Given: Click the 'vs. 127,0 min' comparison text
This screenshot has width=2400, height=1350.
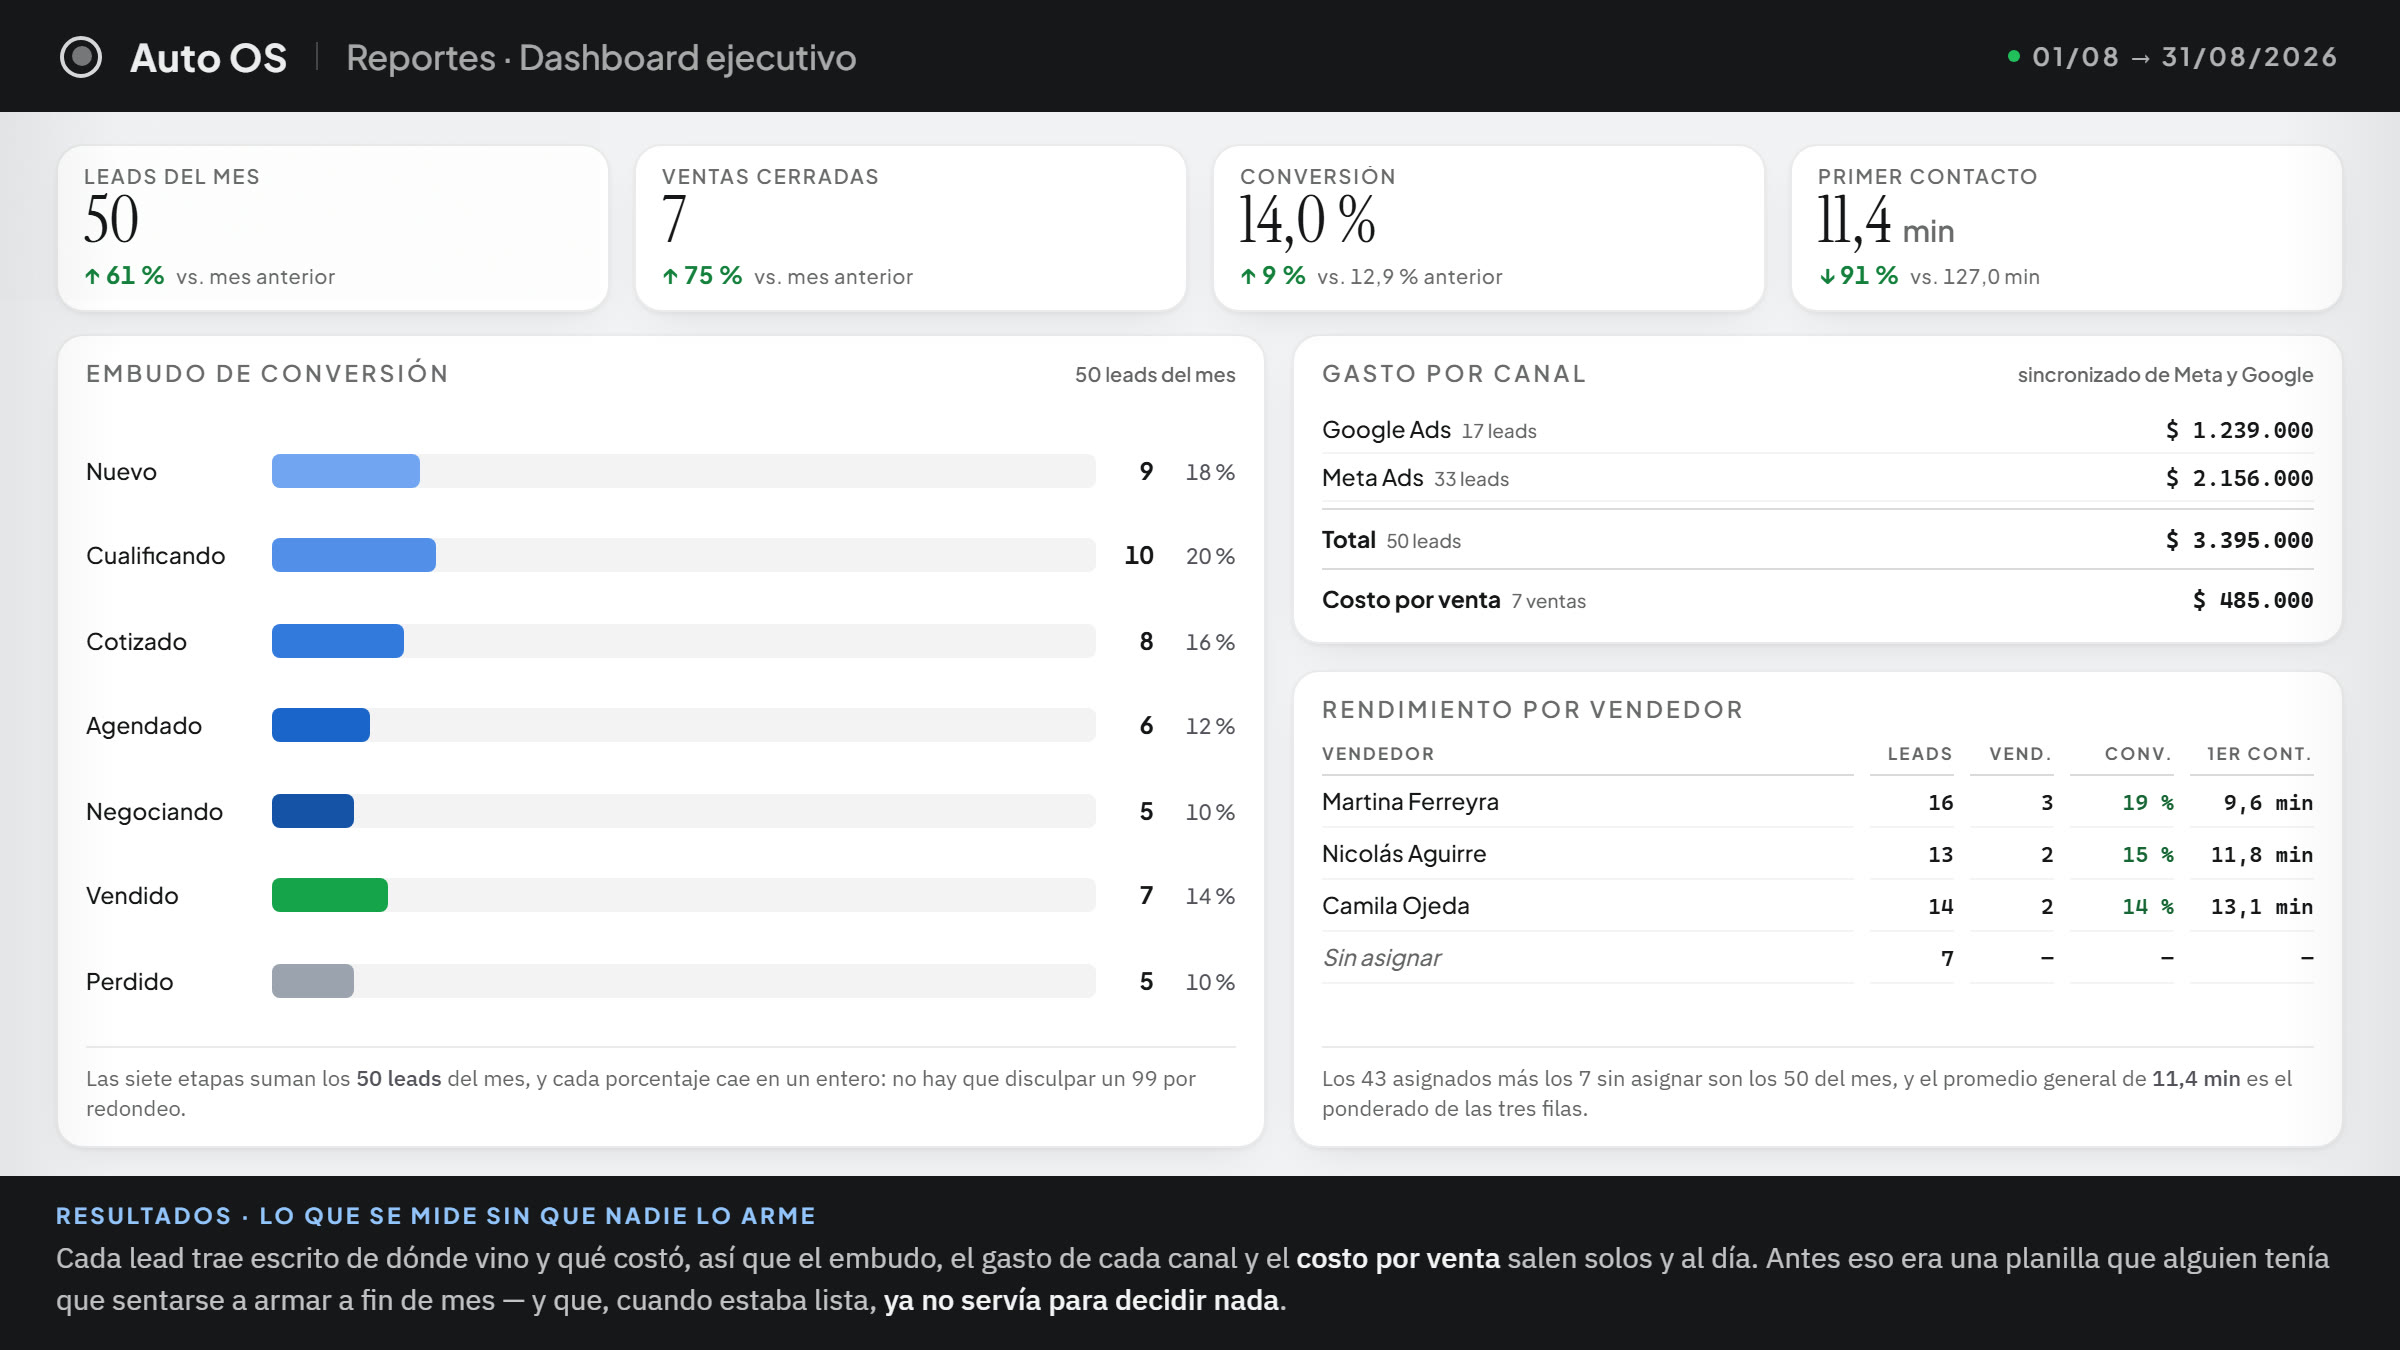Looking at the screenshot, I should coord(1974,277).
